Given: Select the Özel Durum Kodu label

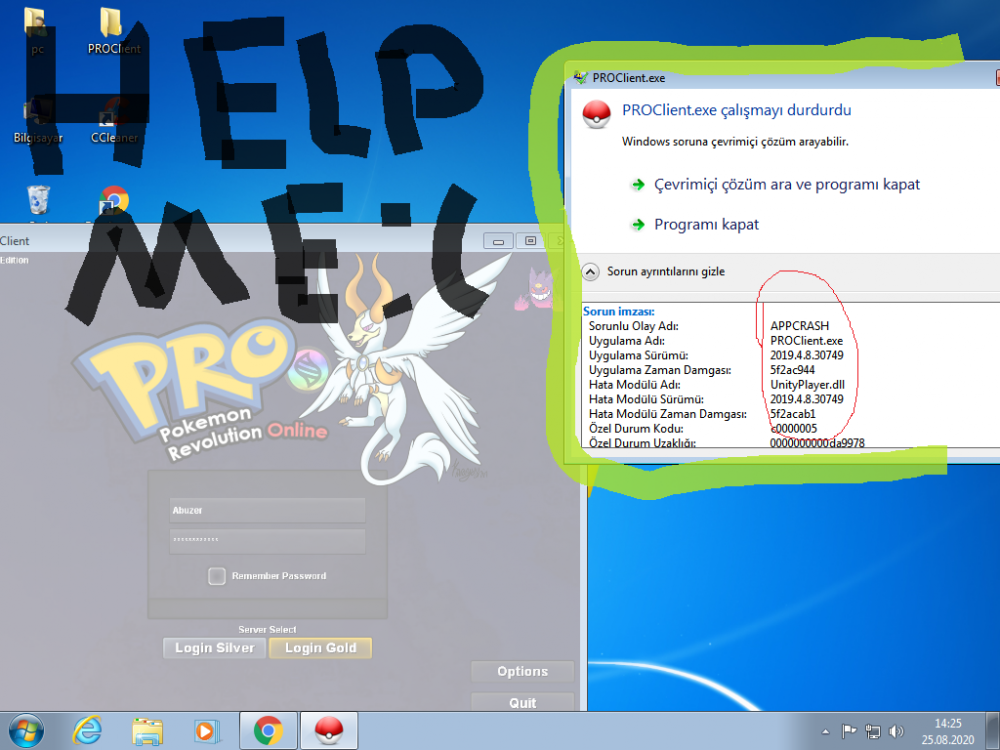Looking at the screenshot, I should pyautogui.click(x=635, y=429).
